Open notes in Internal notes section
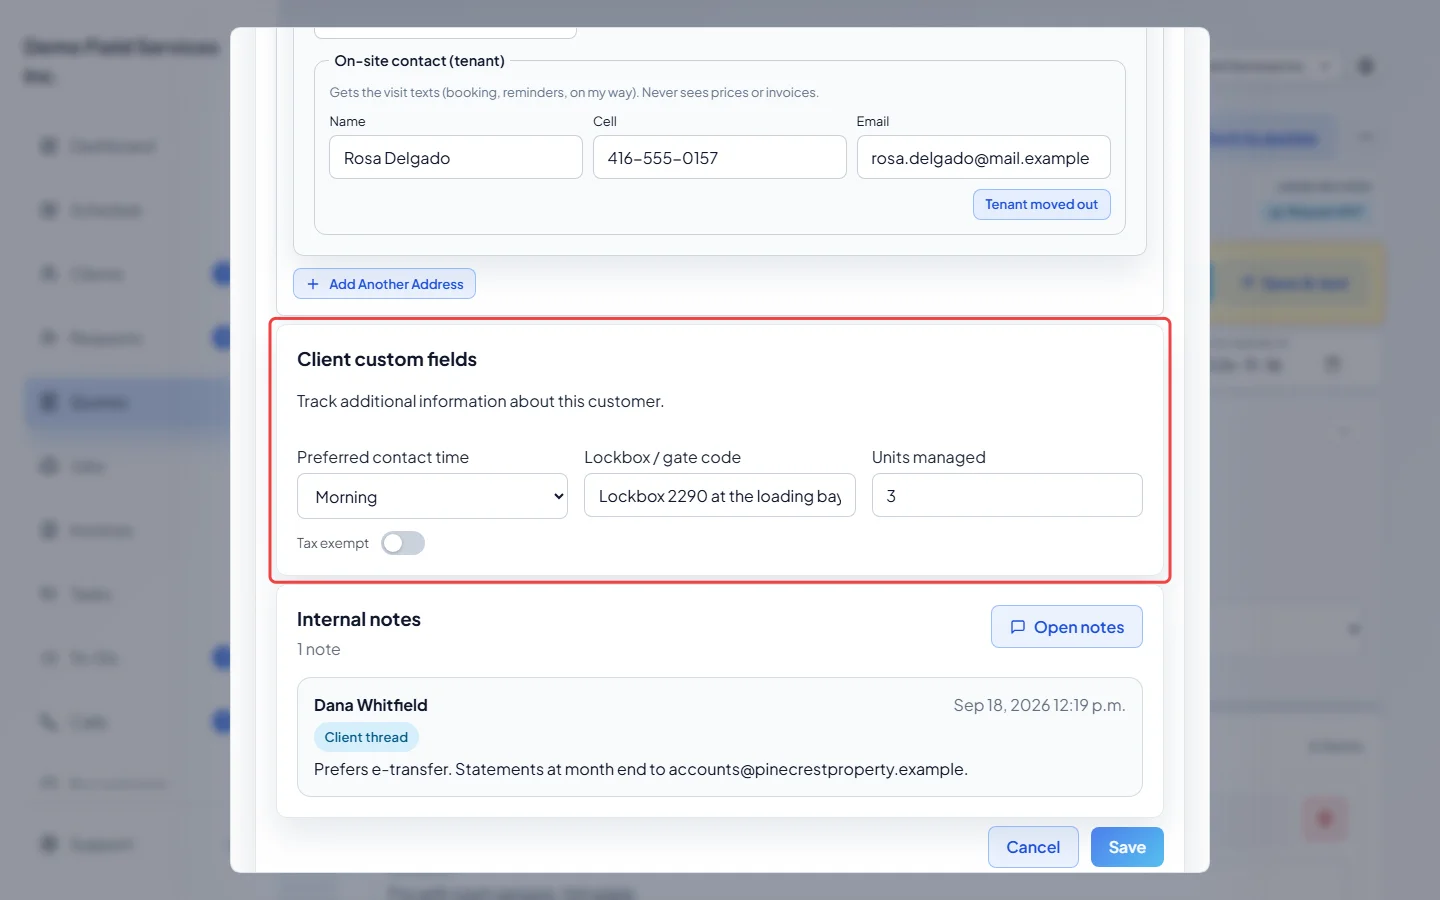The height and width of the screenshot is (900, 1440). (x=1067, y=627)
